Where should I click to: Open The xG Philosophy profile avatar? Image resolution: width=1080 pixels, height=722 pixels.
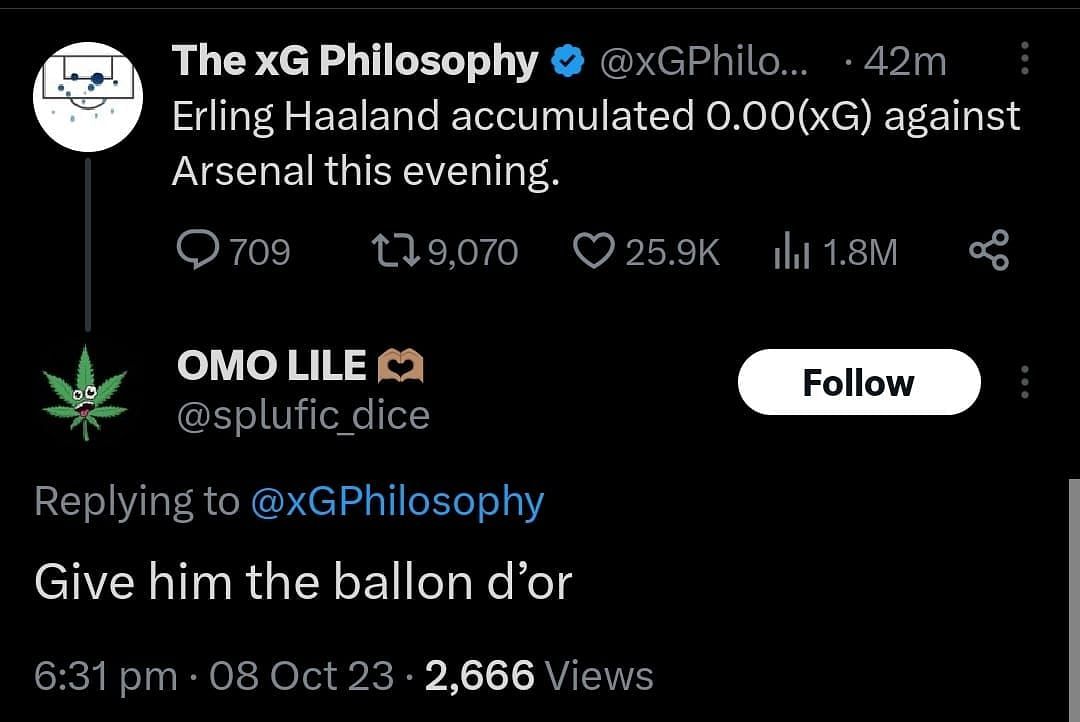coord(88,96)
